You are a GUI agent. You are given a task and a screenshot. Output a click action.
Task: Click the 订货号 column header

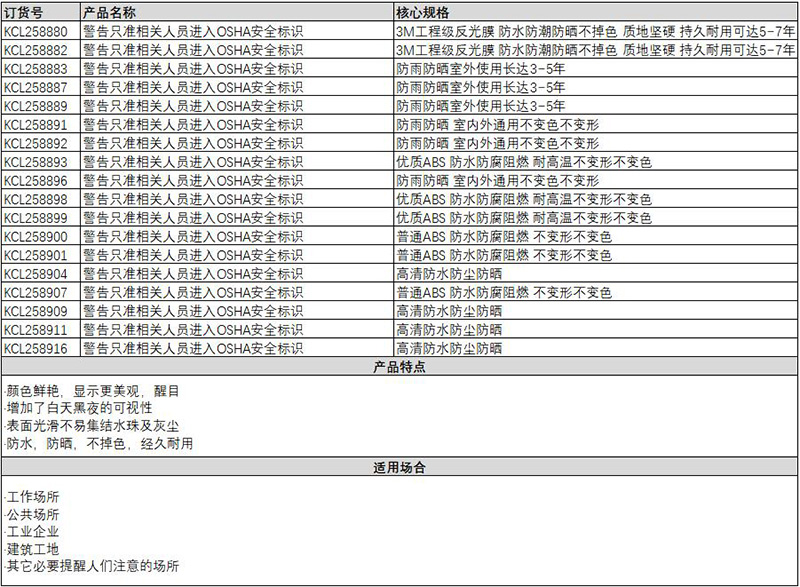(22, 12)
